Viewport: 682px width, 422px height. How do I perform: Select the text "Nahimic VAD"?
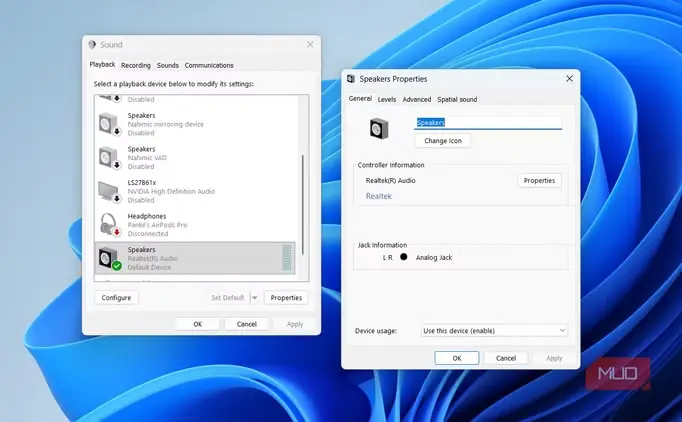point(147,157)
